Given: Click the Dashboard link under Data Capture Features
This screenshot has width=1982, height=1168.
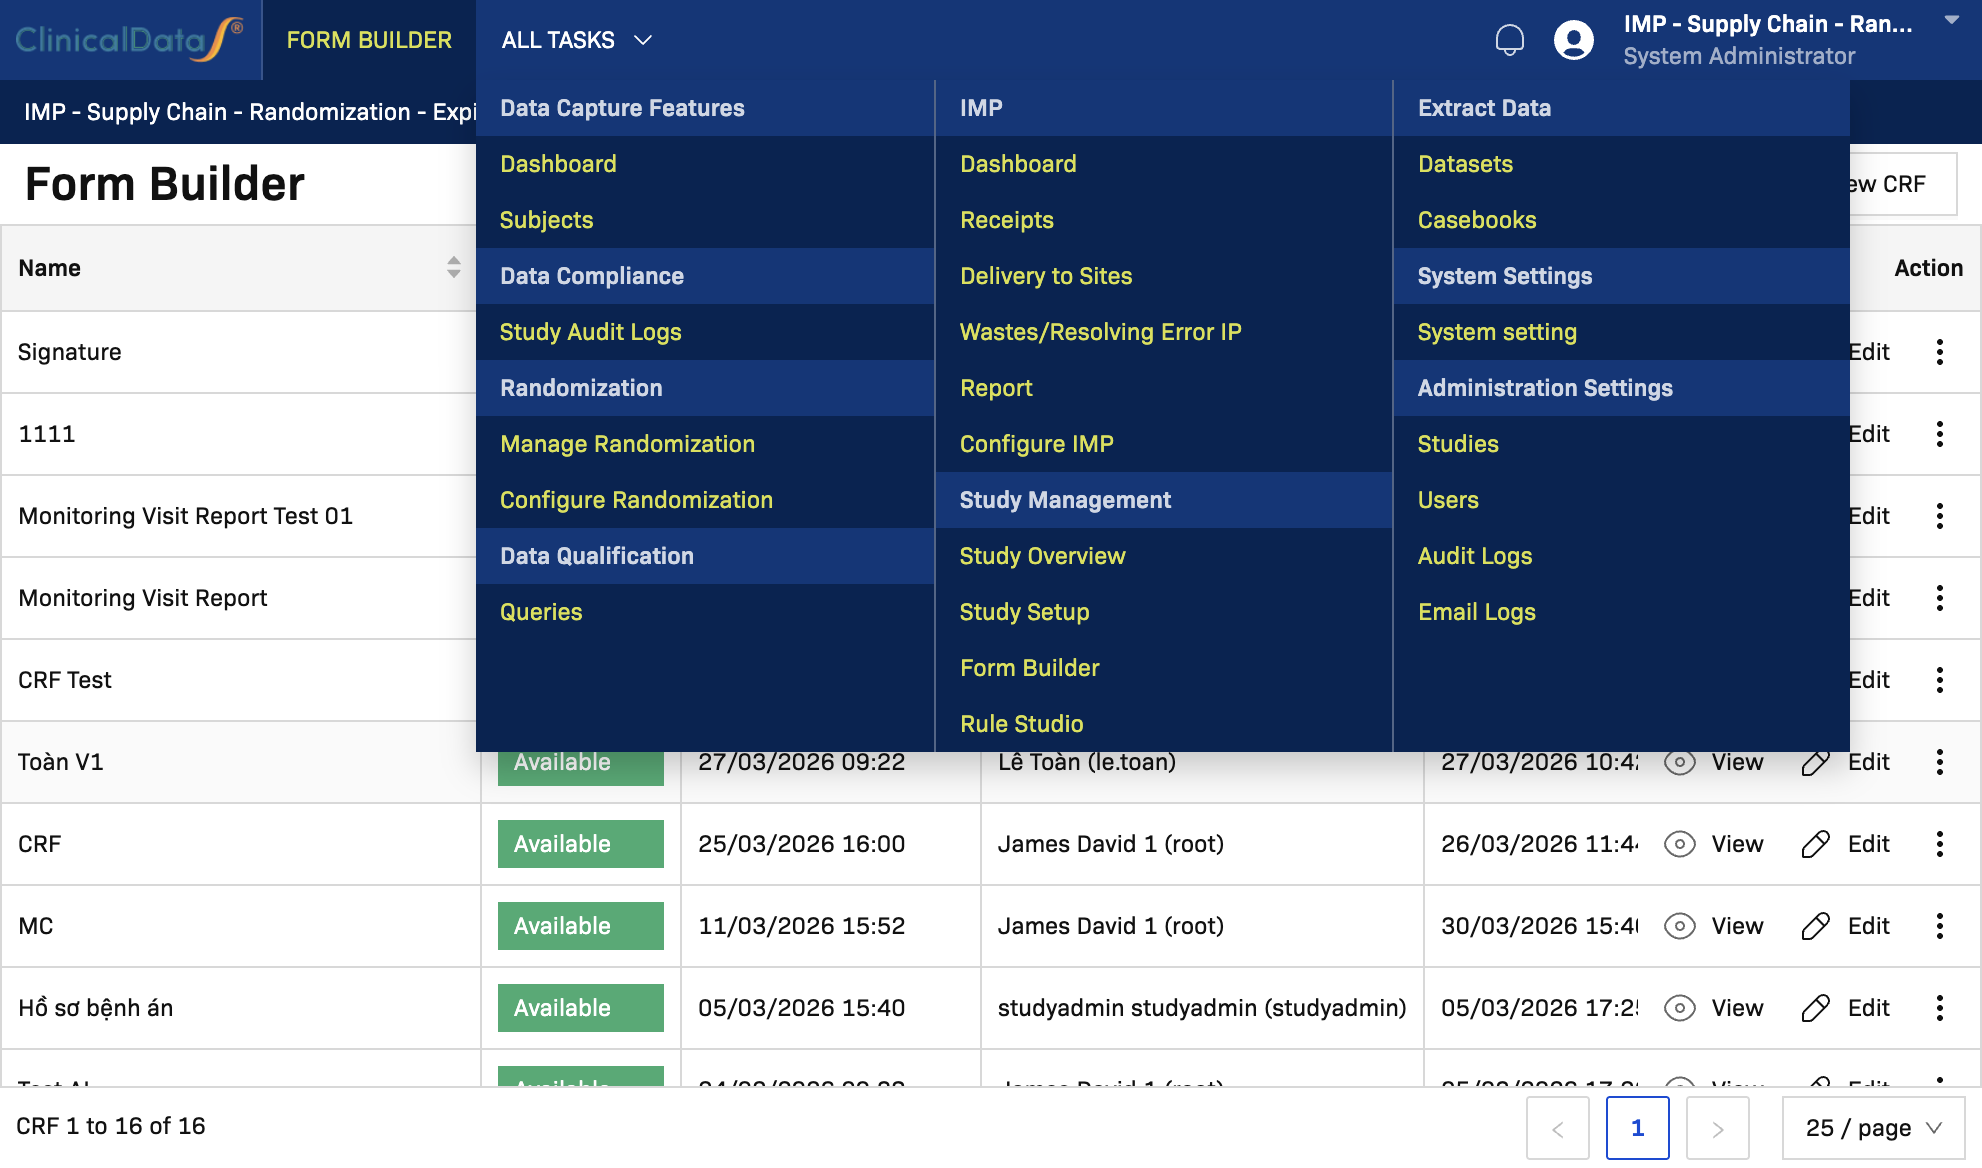Looking at the screenshot, I should tap(558, 164).
